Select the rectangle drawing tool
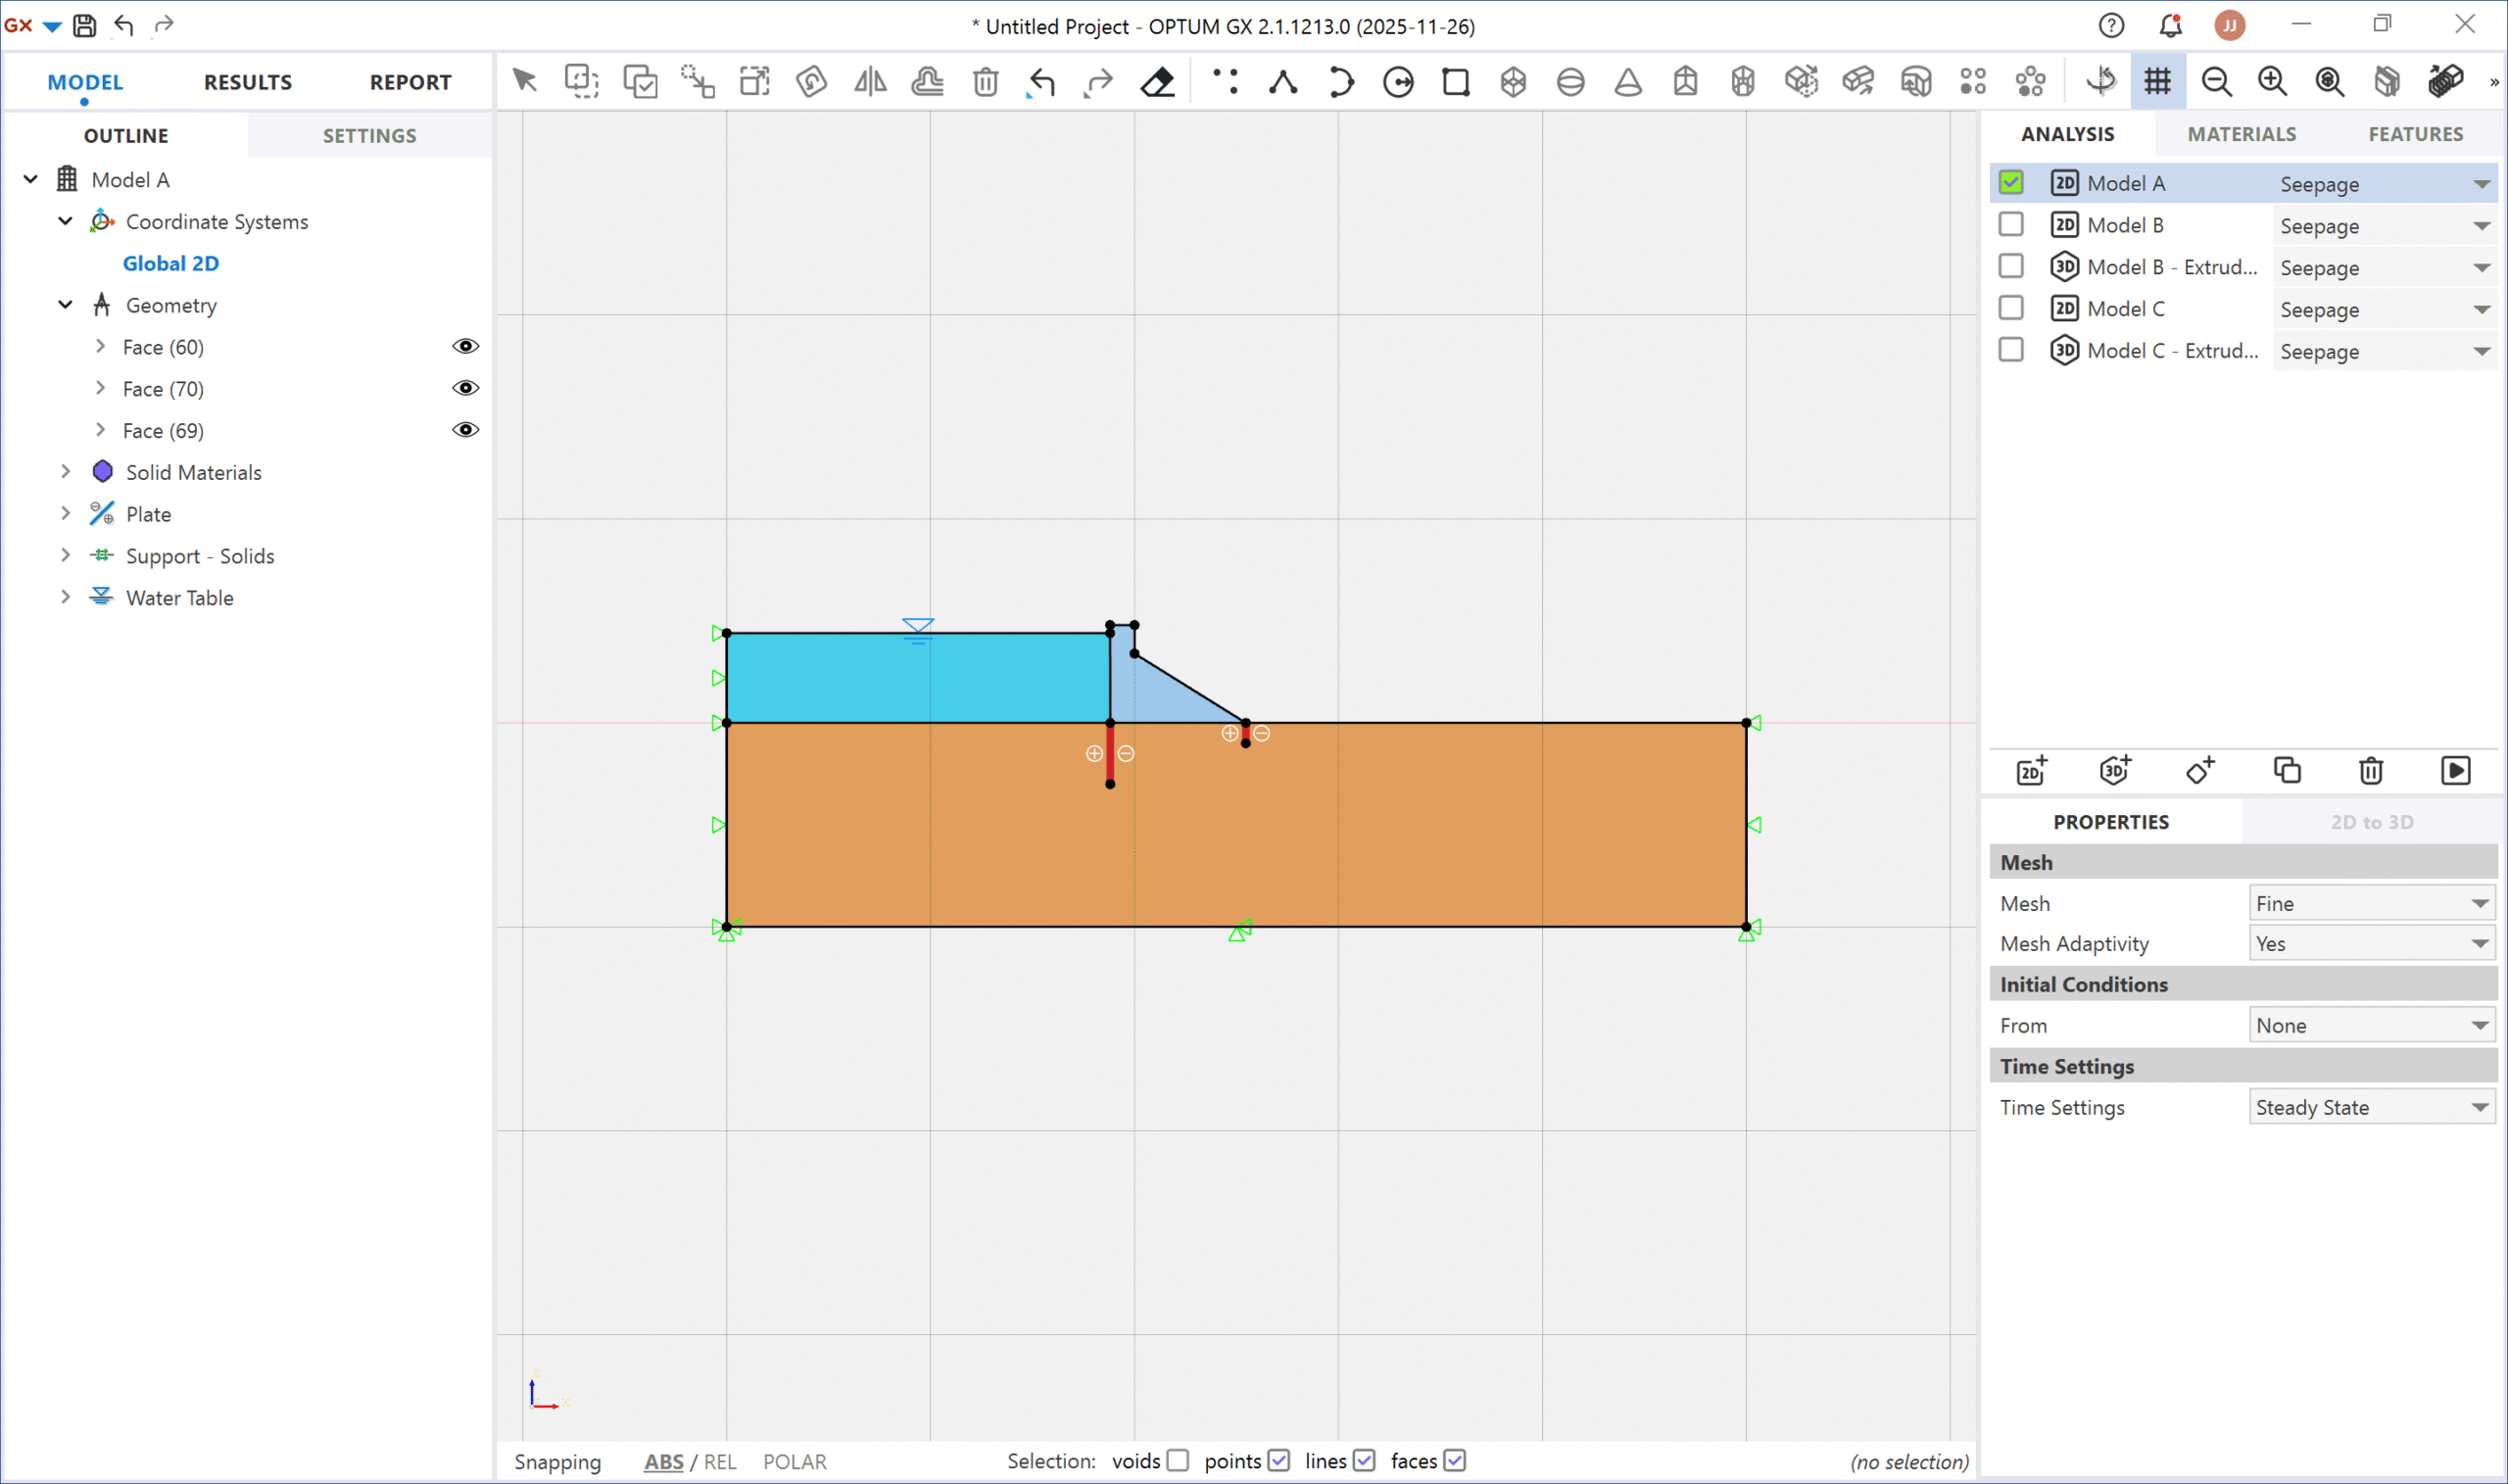 coord(1456,82)
